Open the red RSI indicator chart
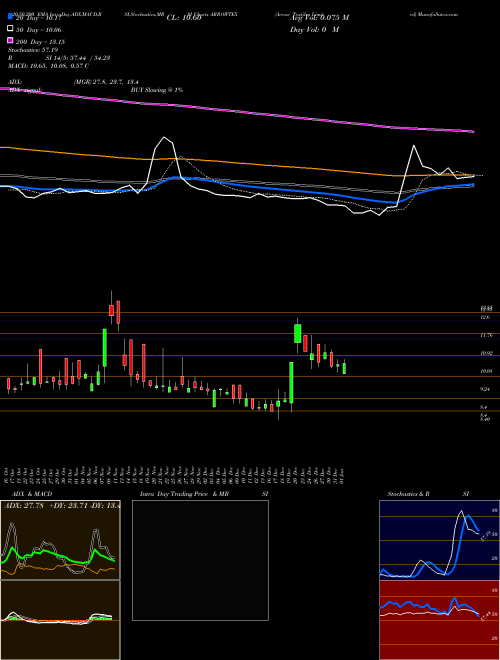 (439, 620)
